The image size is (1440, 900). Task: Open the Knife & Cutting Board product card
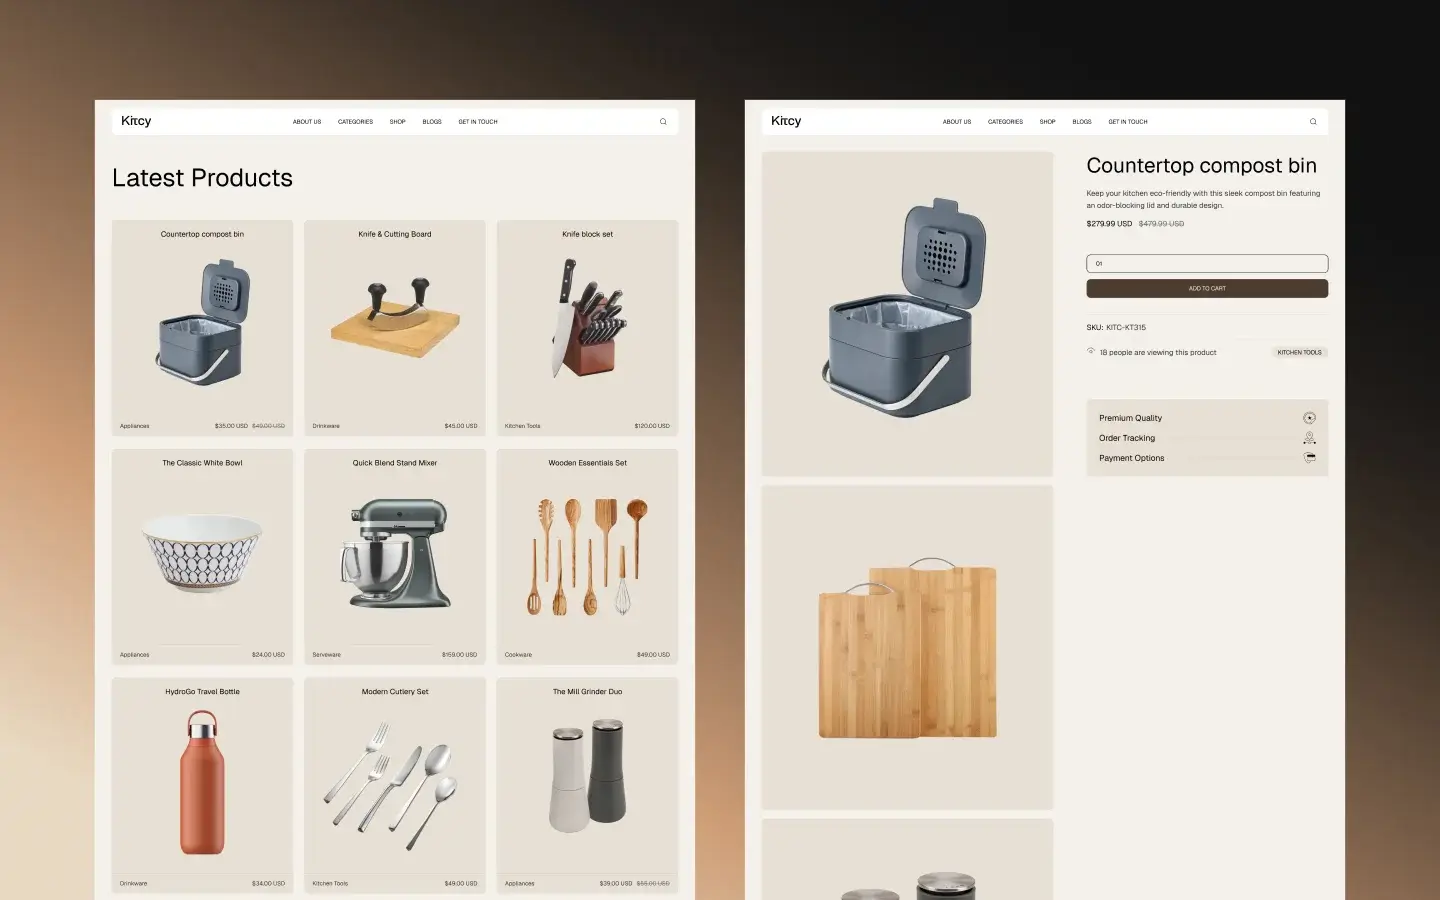coord(395,328)
